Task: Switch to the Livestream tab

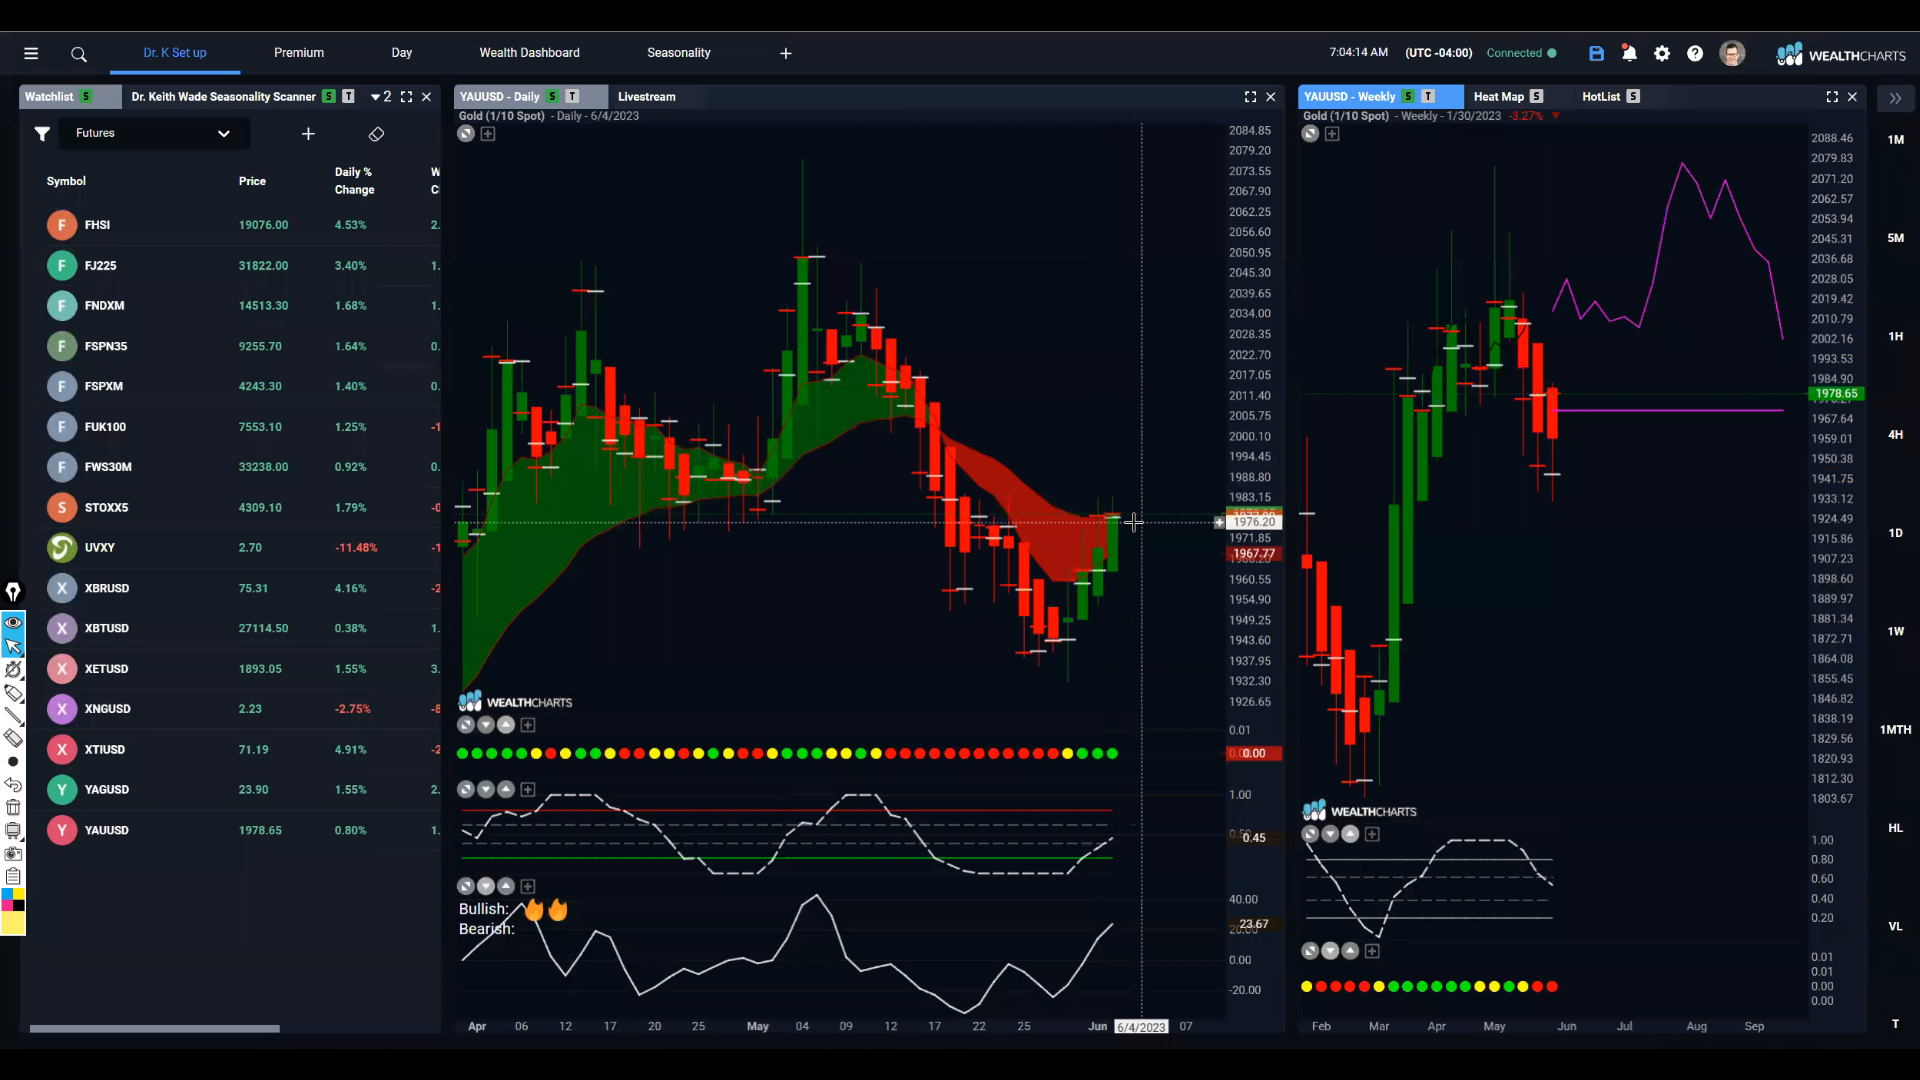Action: click(x=647, y=97)
